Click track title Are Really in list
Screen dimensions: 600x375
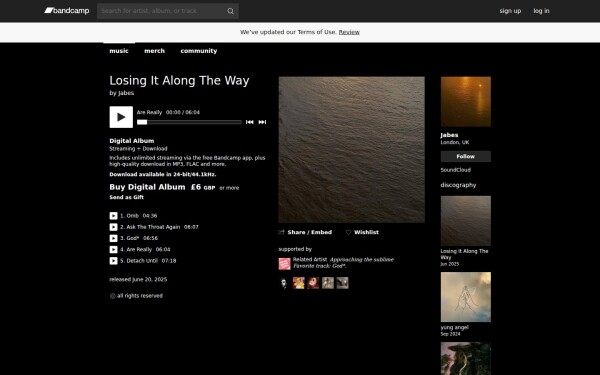[139, 249]
